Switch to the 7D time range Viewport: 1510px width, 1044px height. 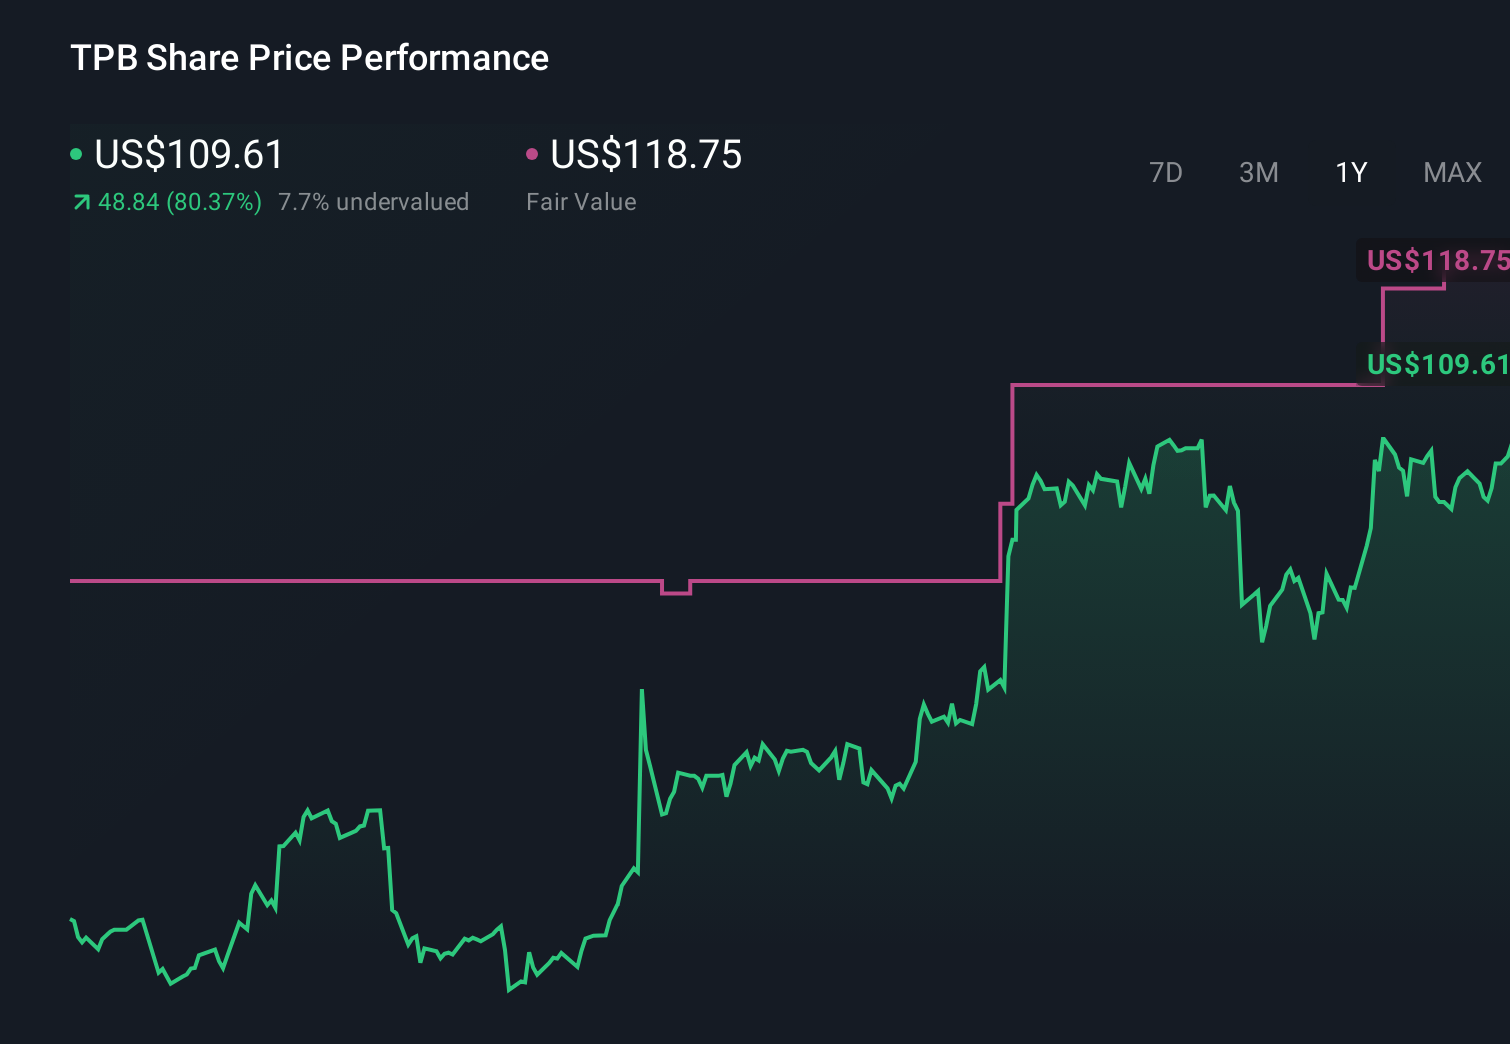1167,172
